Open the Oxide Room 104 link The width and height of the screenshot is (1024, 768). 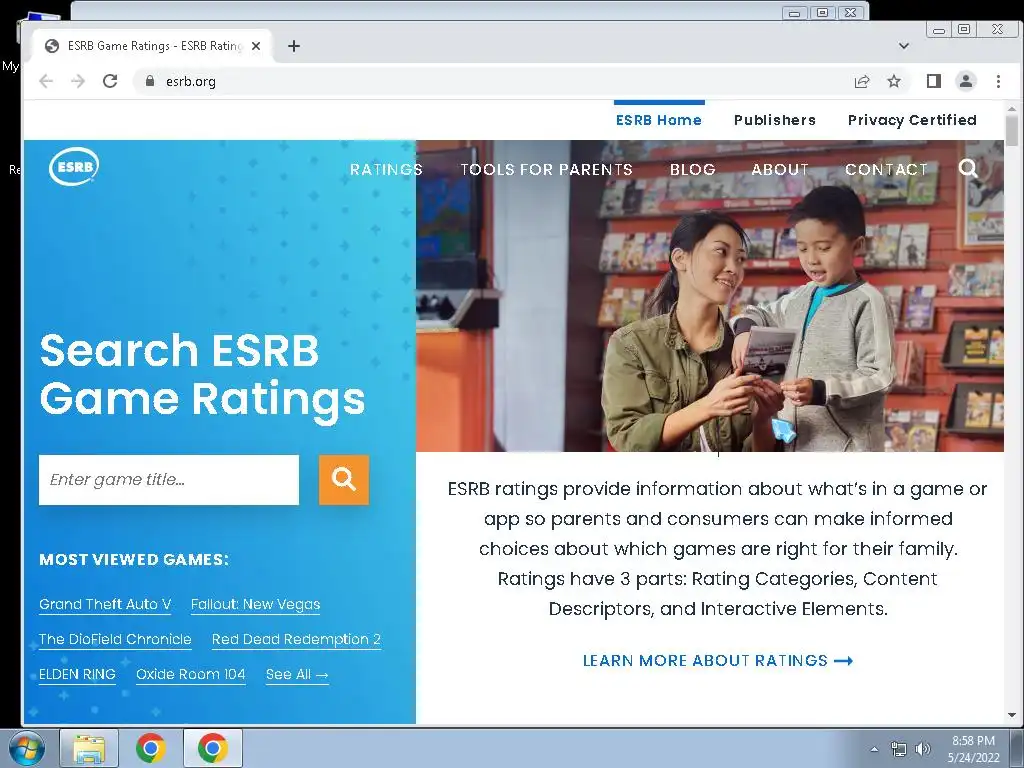[x=191, y=675]
